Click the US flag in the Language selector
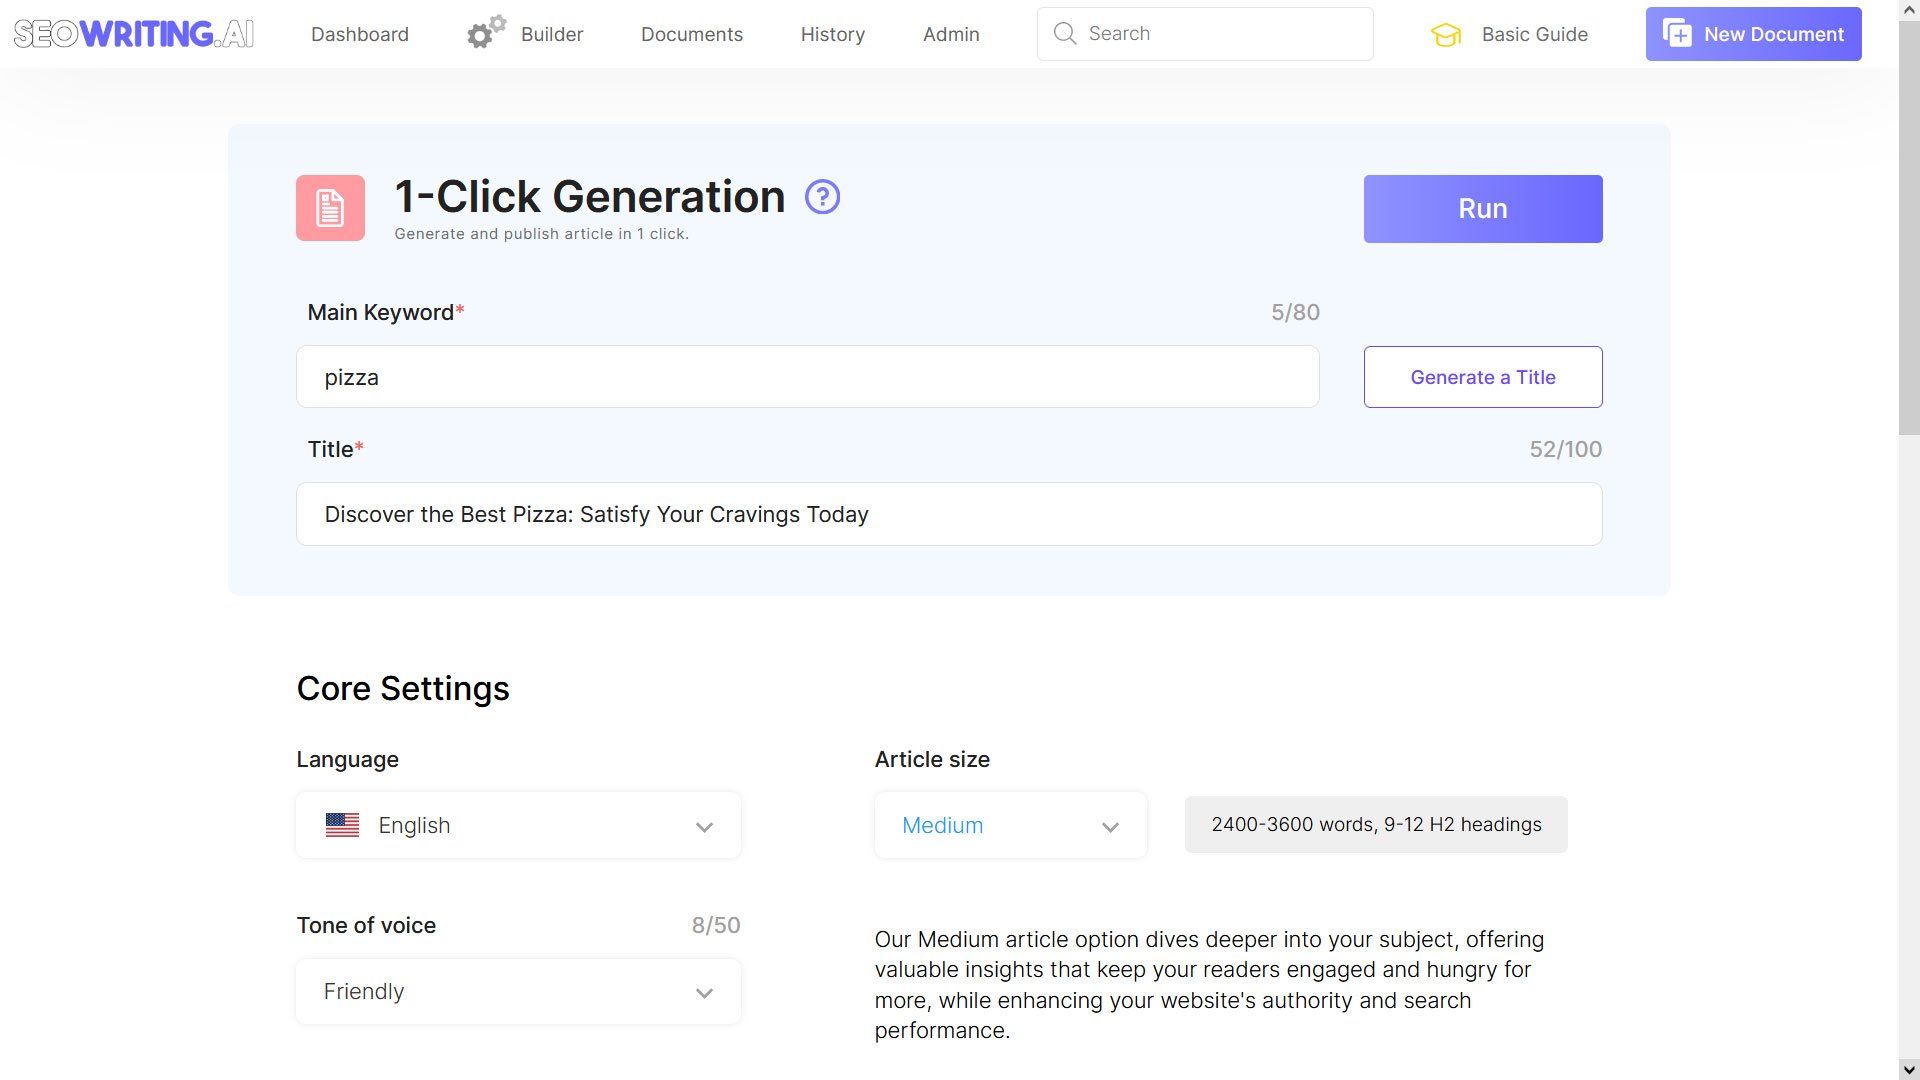 coord(342,824)
